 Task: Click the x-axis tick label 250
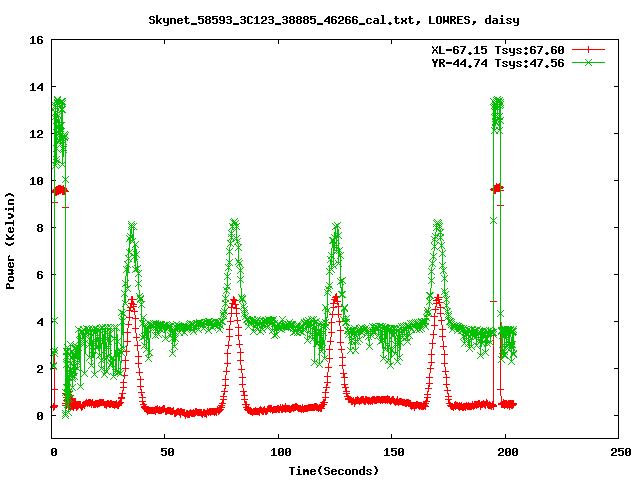pyautogui.click(x=620, y=452)
